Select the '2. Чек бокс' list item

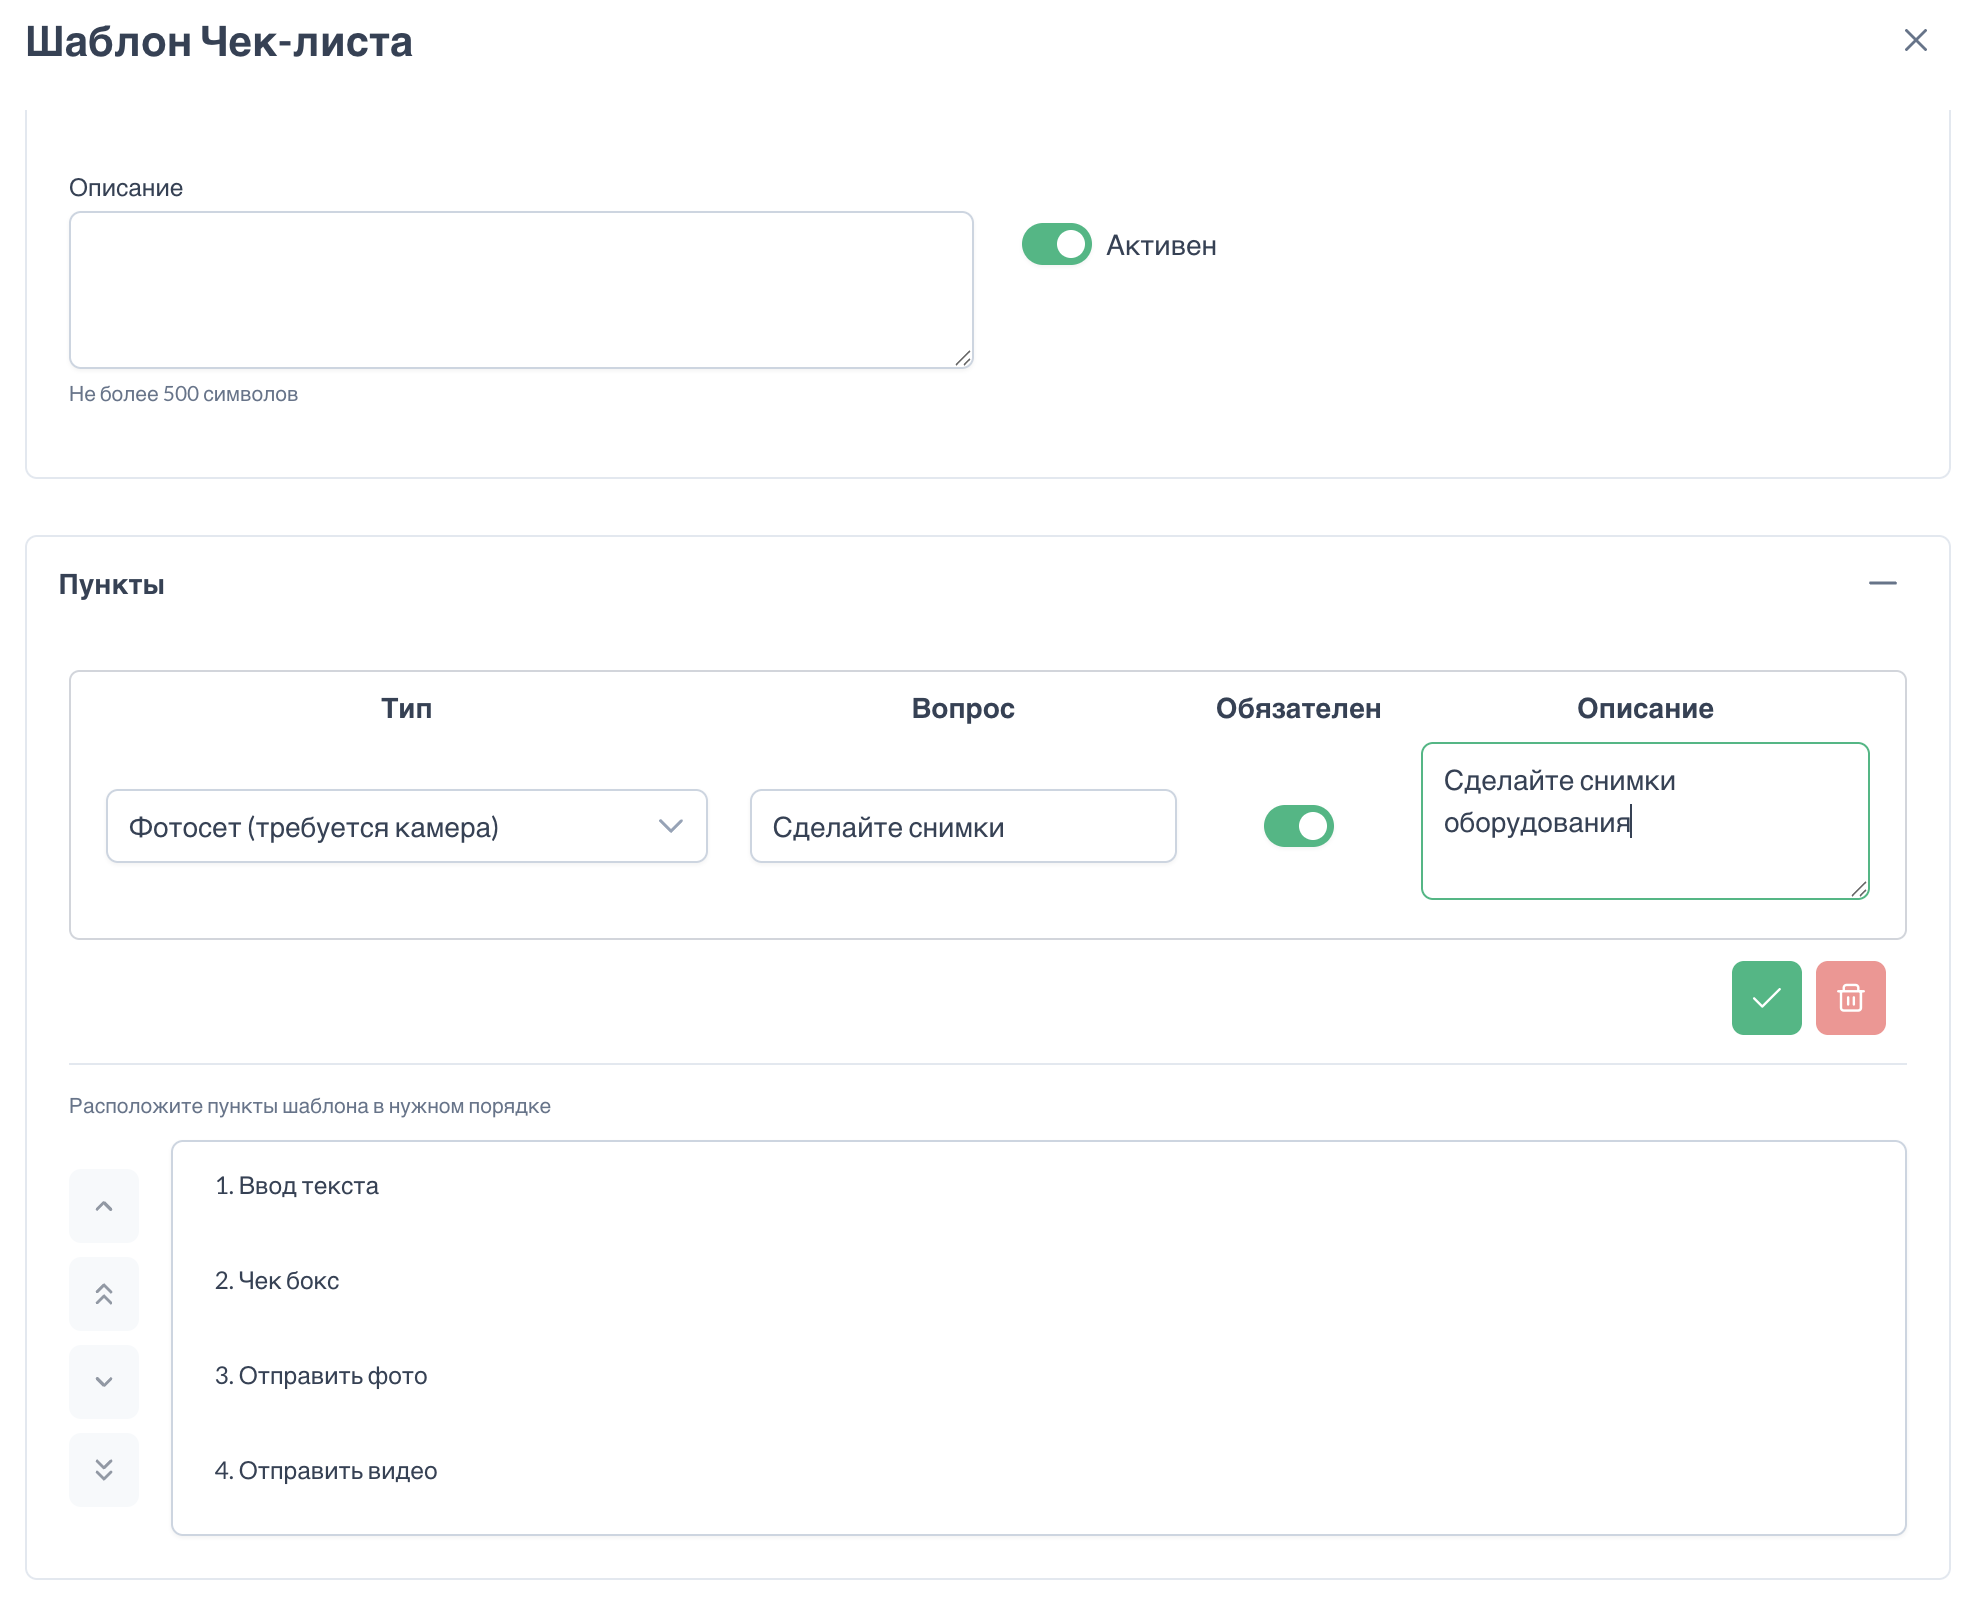coord(277,1281)
